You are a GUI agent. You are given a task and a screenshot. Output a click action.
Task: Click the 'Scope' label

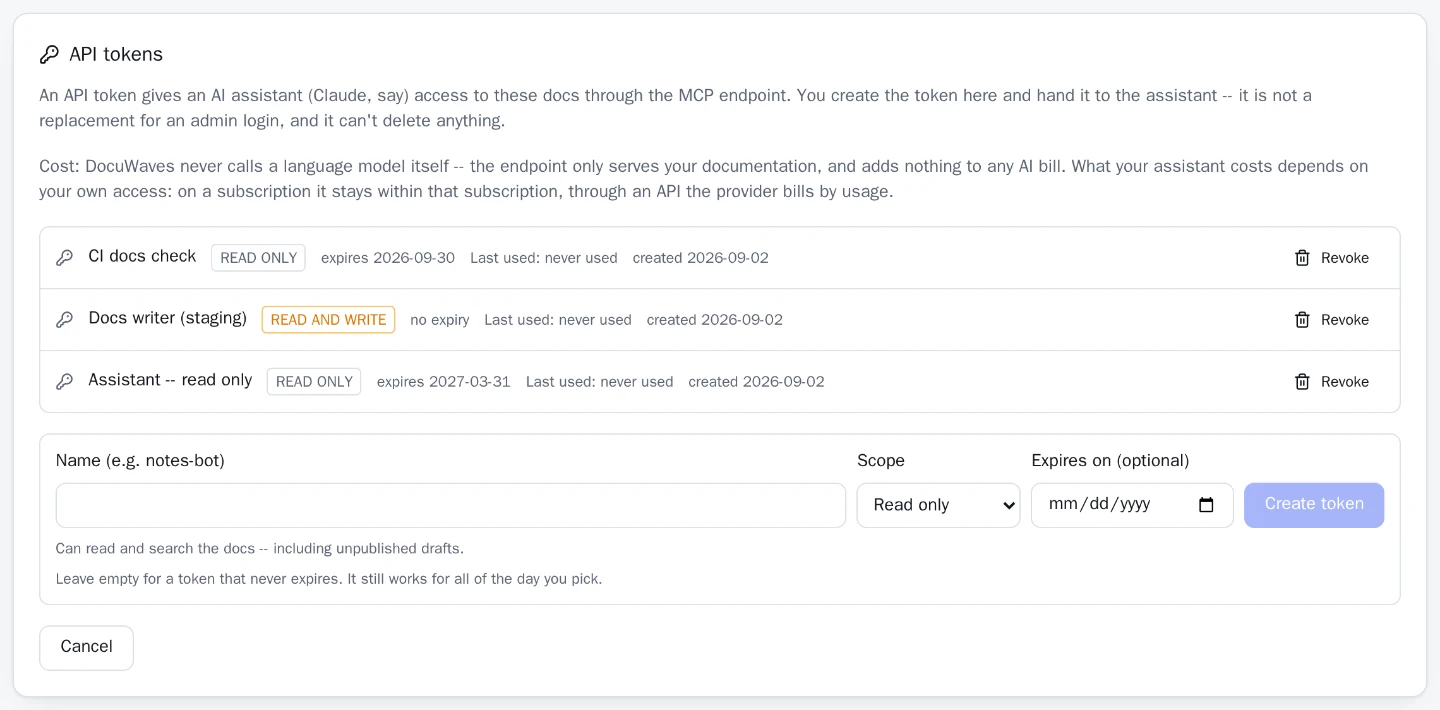tap(881, 461)
